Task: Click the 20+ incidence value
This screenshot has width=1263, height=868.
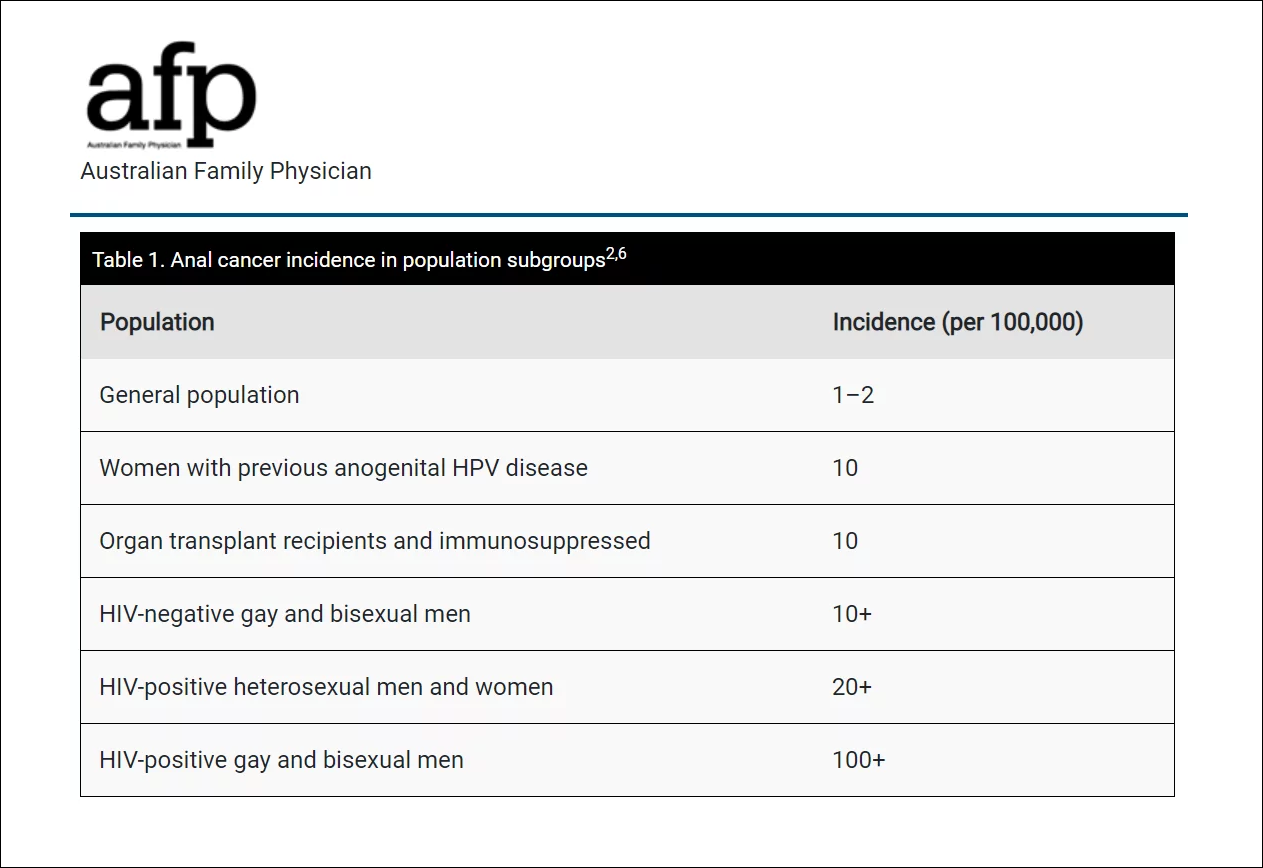Action: tap(852, 687)
